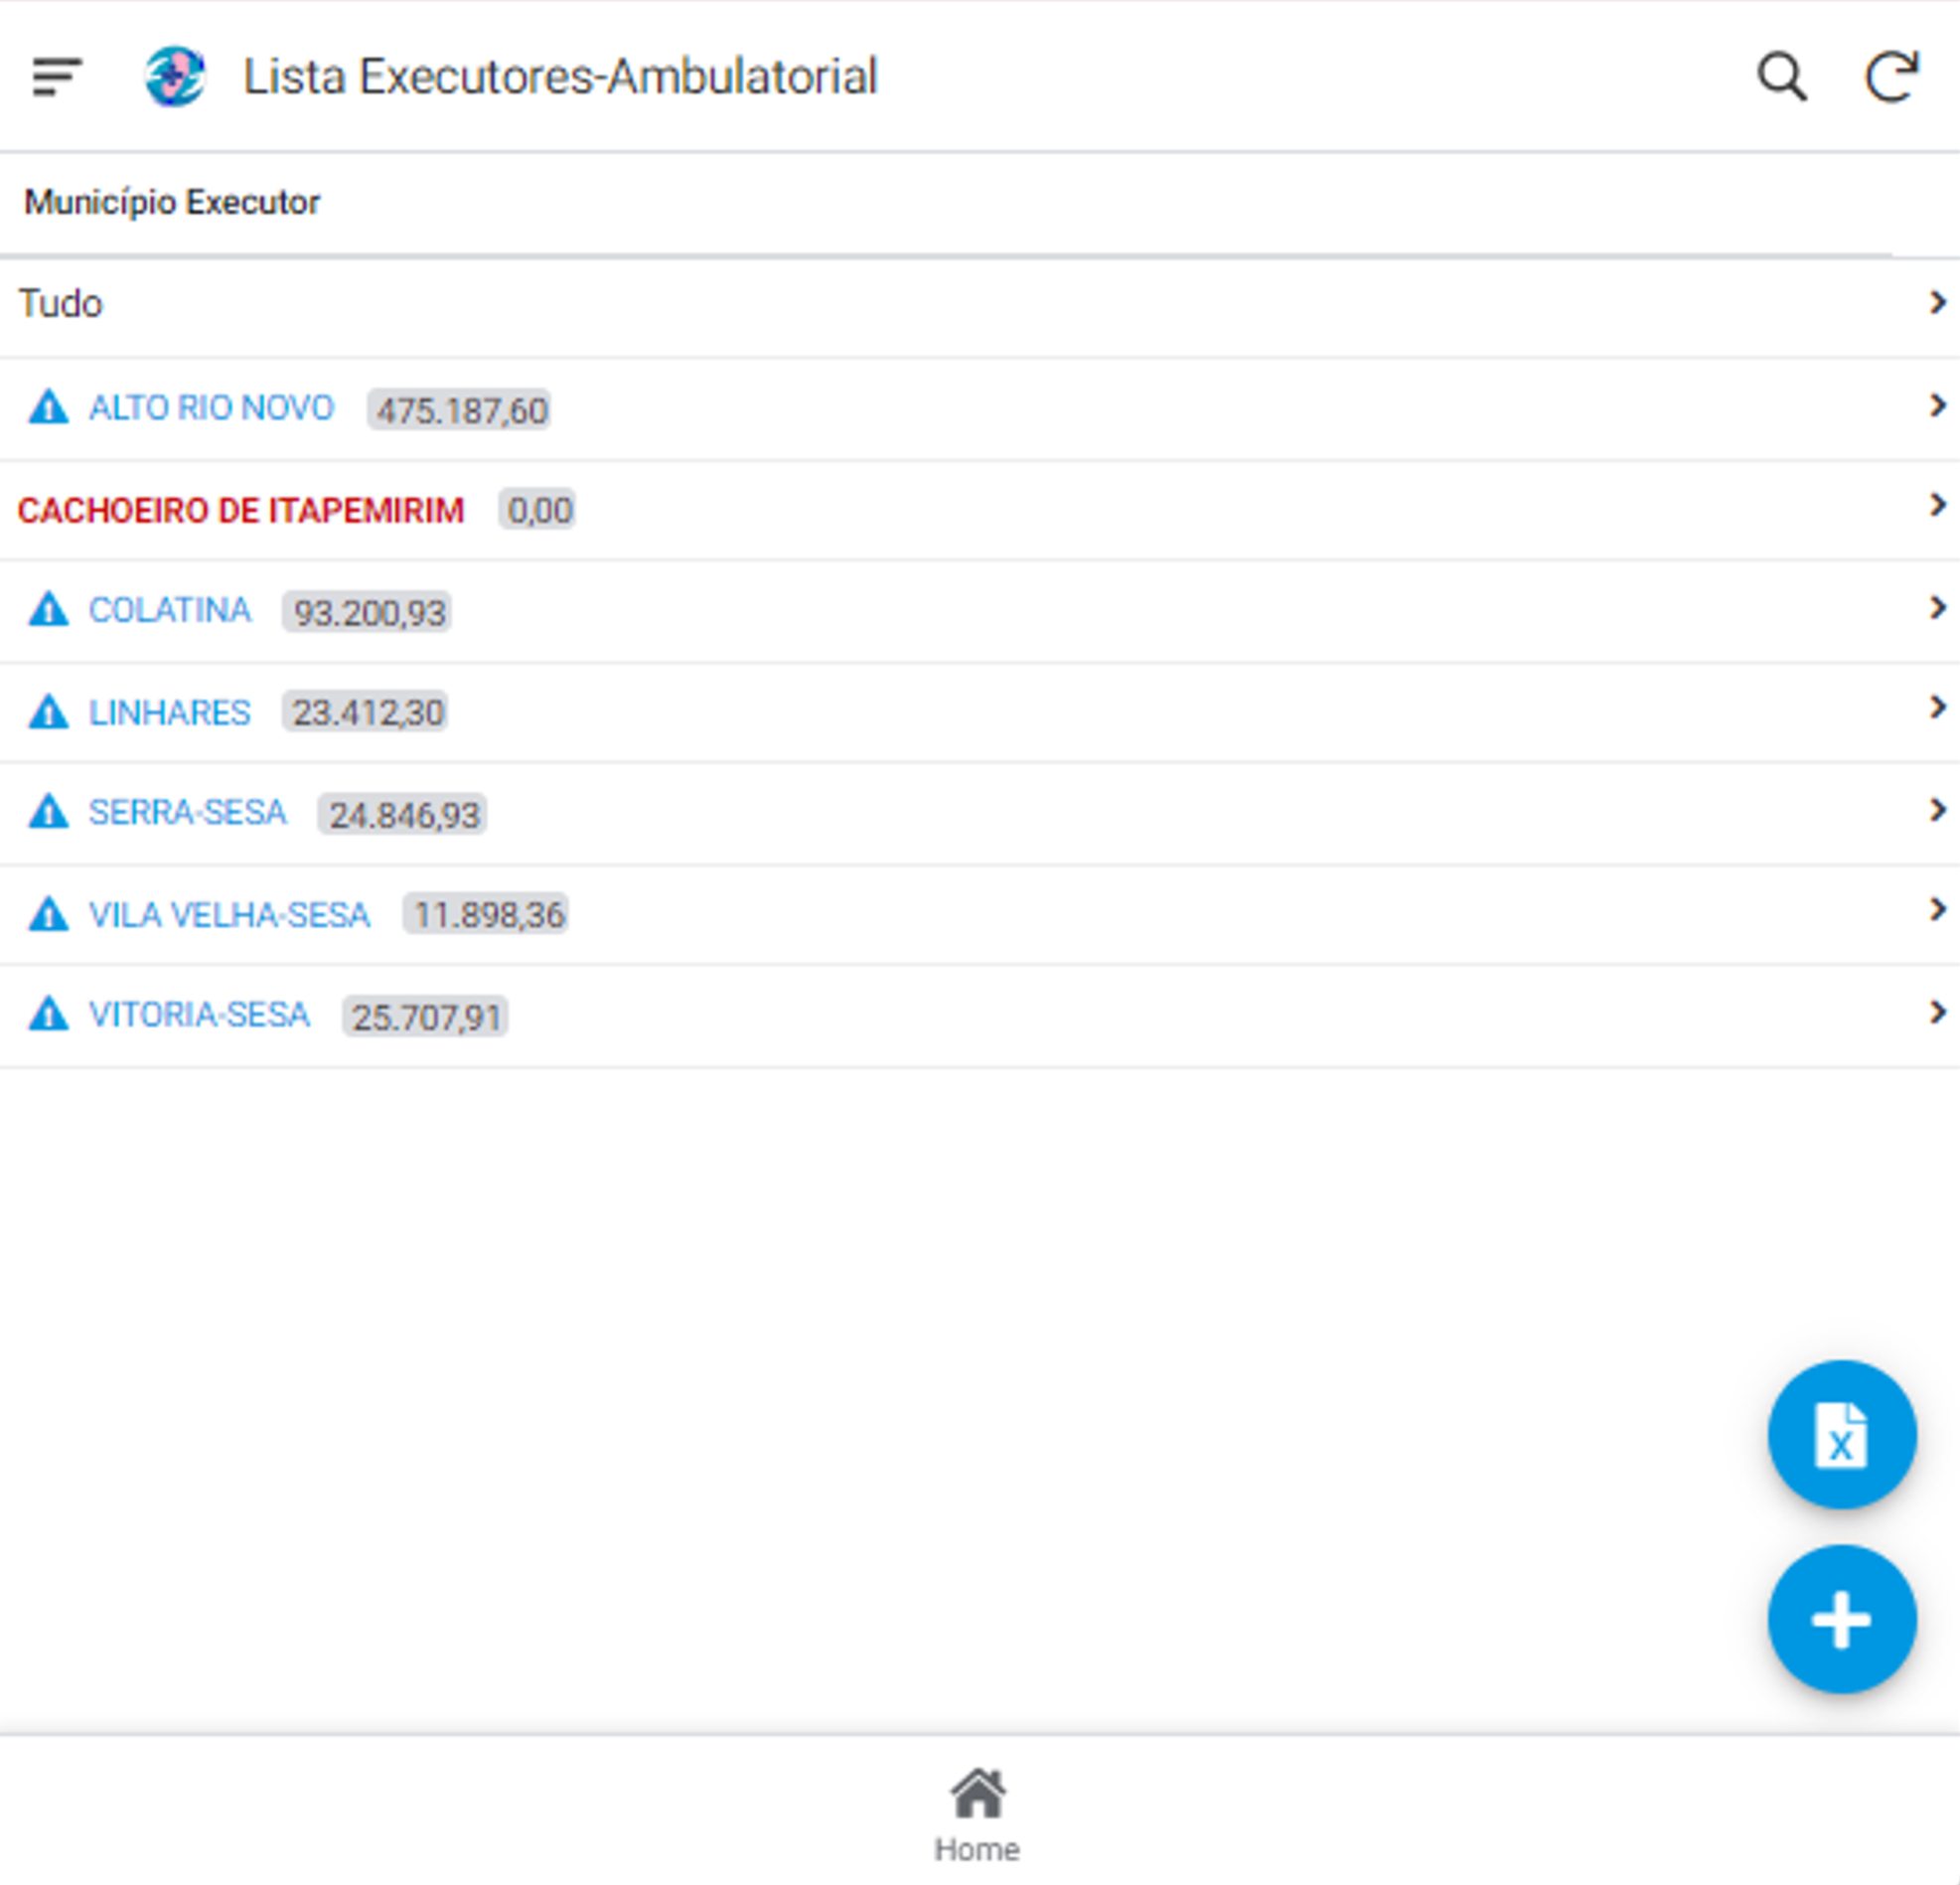This screenshot has width=1960, height=1885.
Task: Click the app globe logo icon
Action: point(175,77)
